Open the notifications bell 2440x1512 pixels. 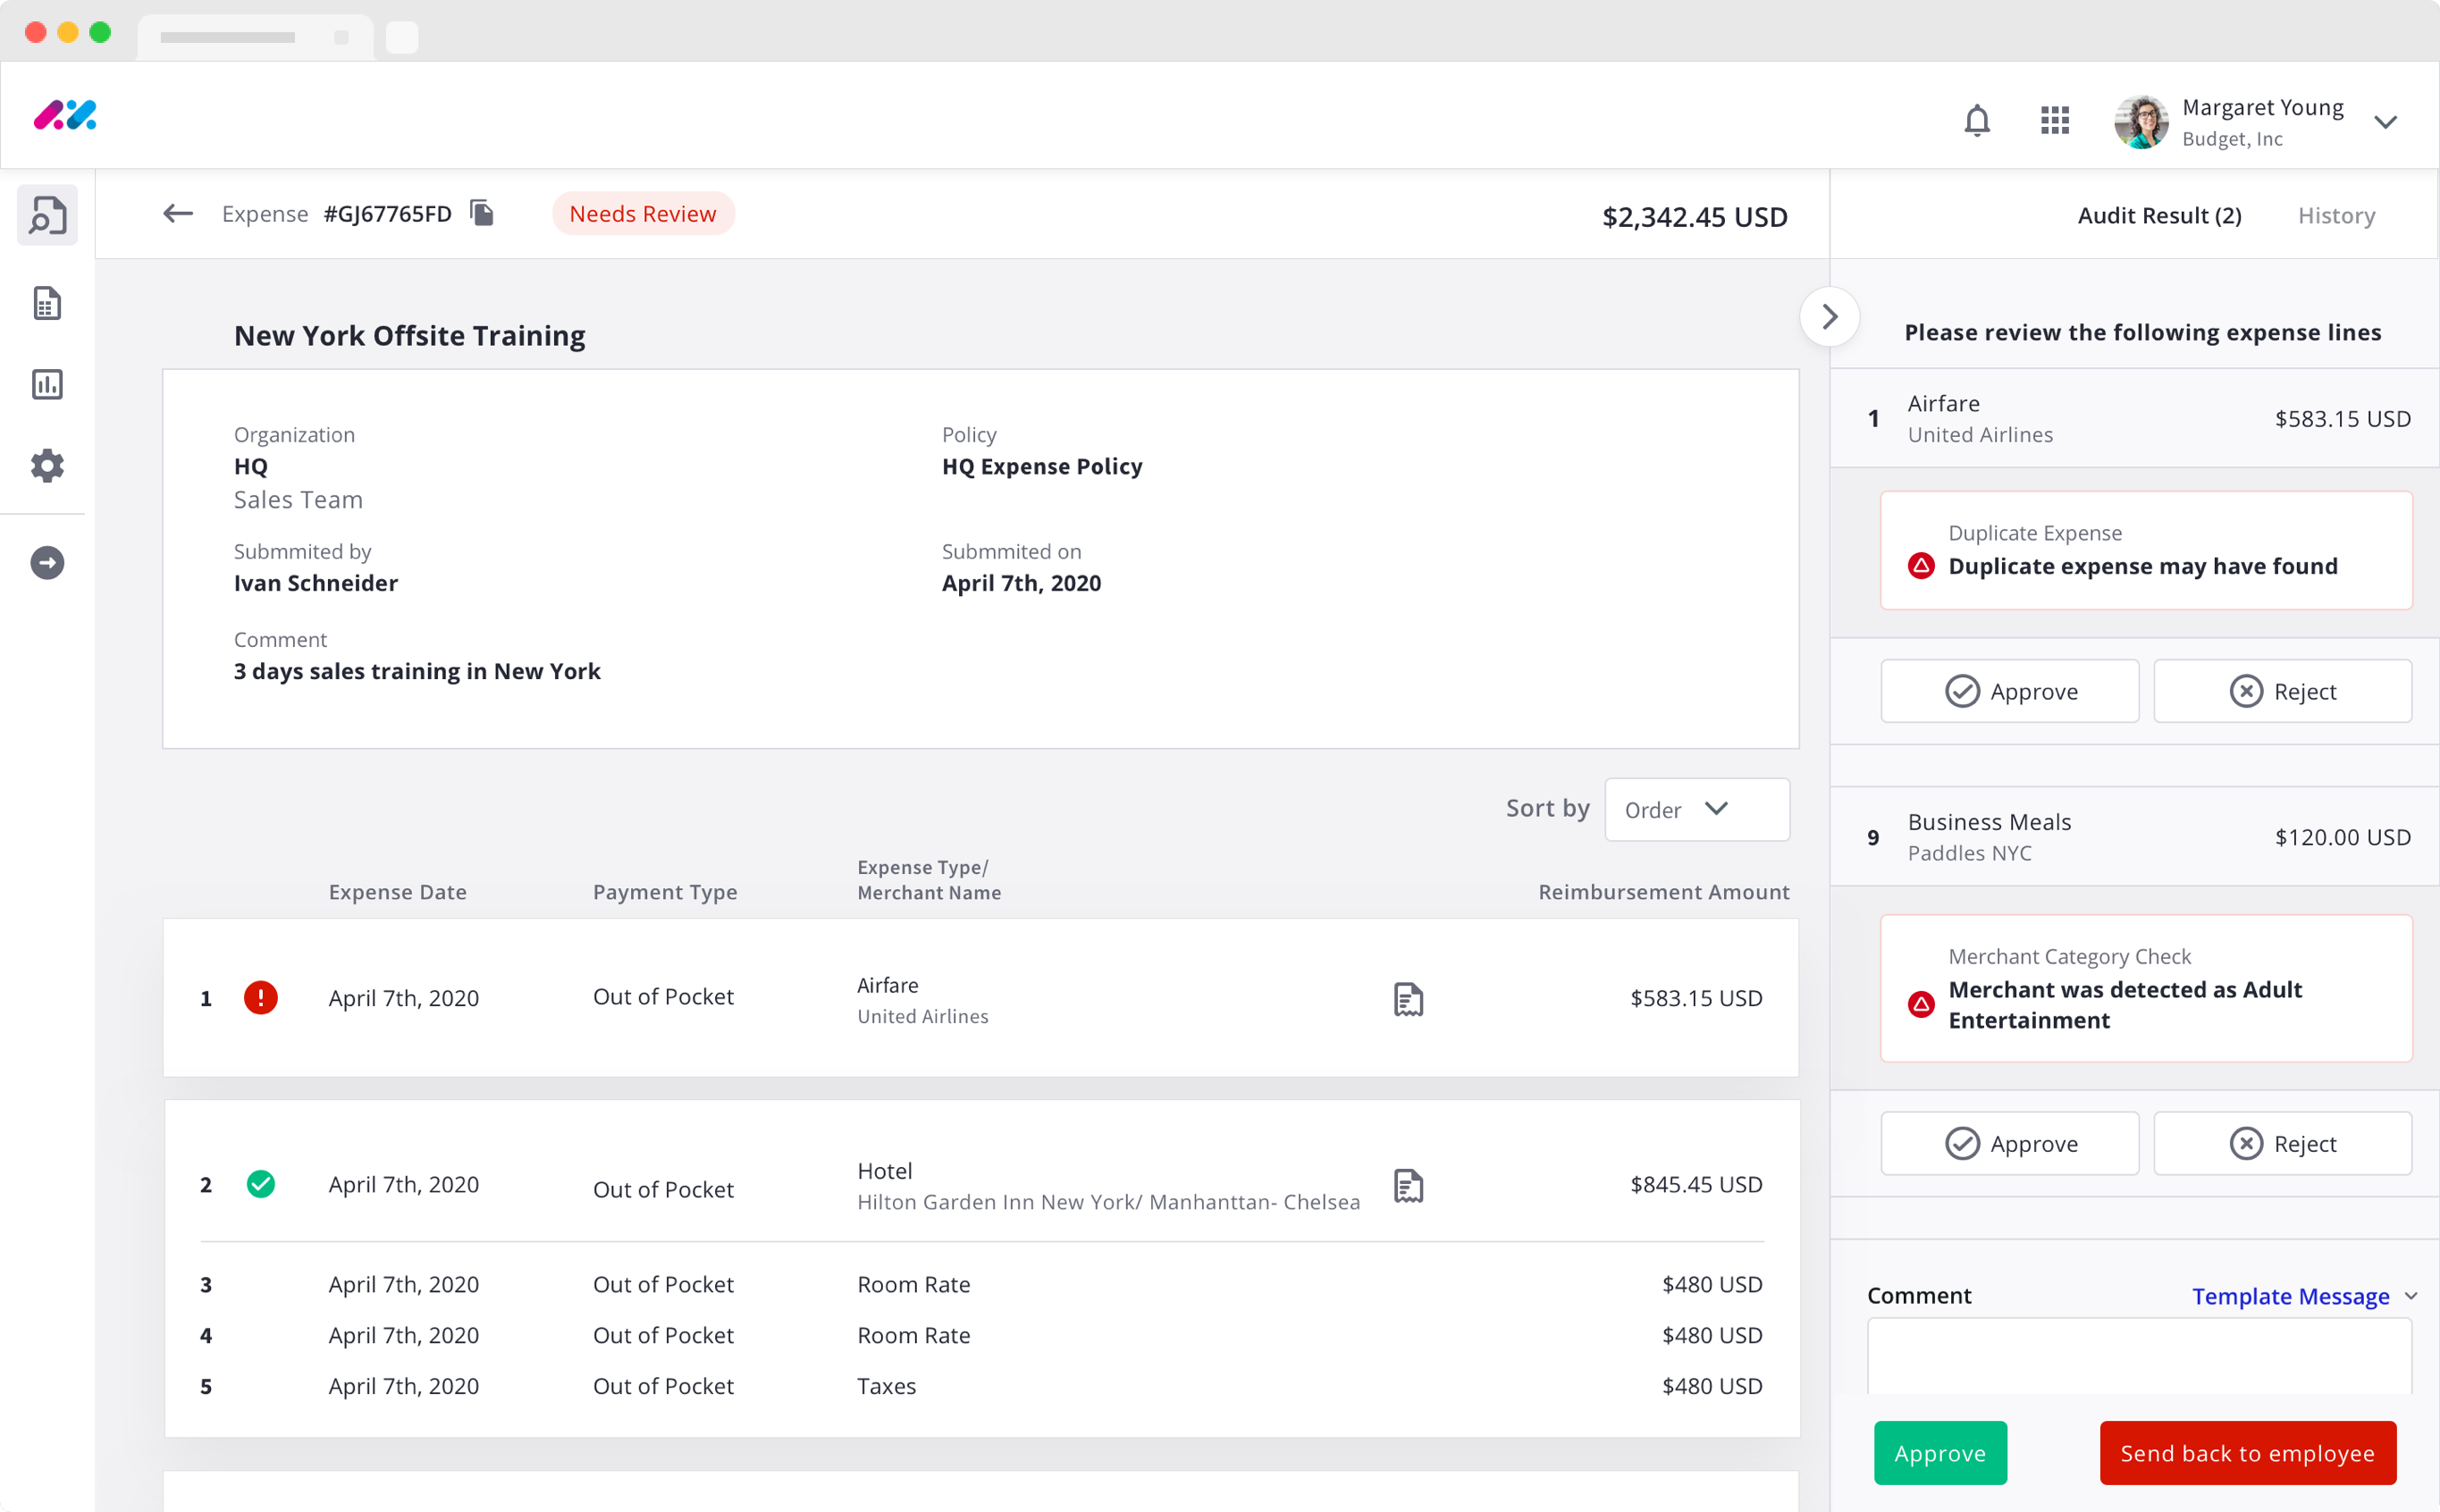point(1976,121)
